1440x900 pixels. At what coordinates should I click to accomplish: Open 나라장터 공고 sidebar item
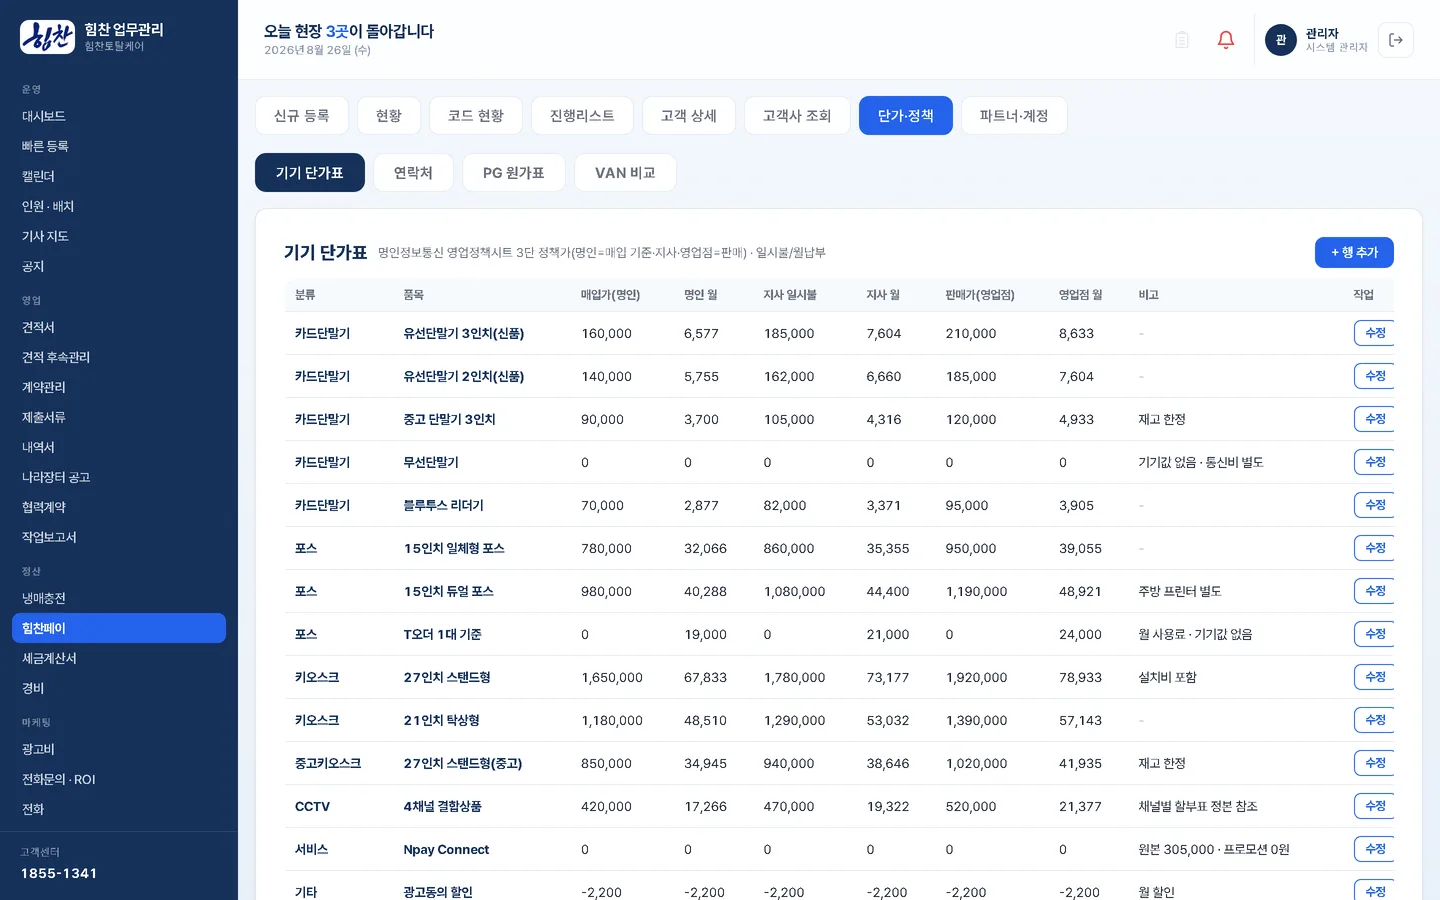[119, 477]
